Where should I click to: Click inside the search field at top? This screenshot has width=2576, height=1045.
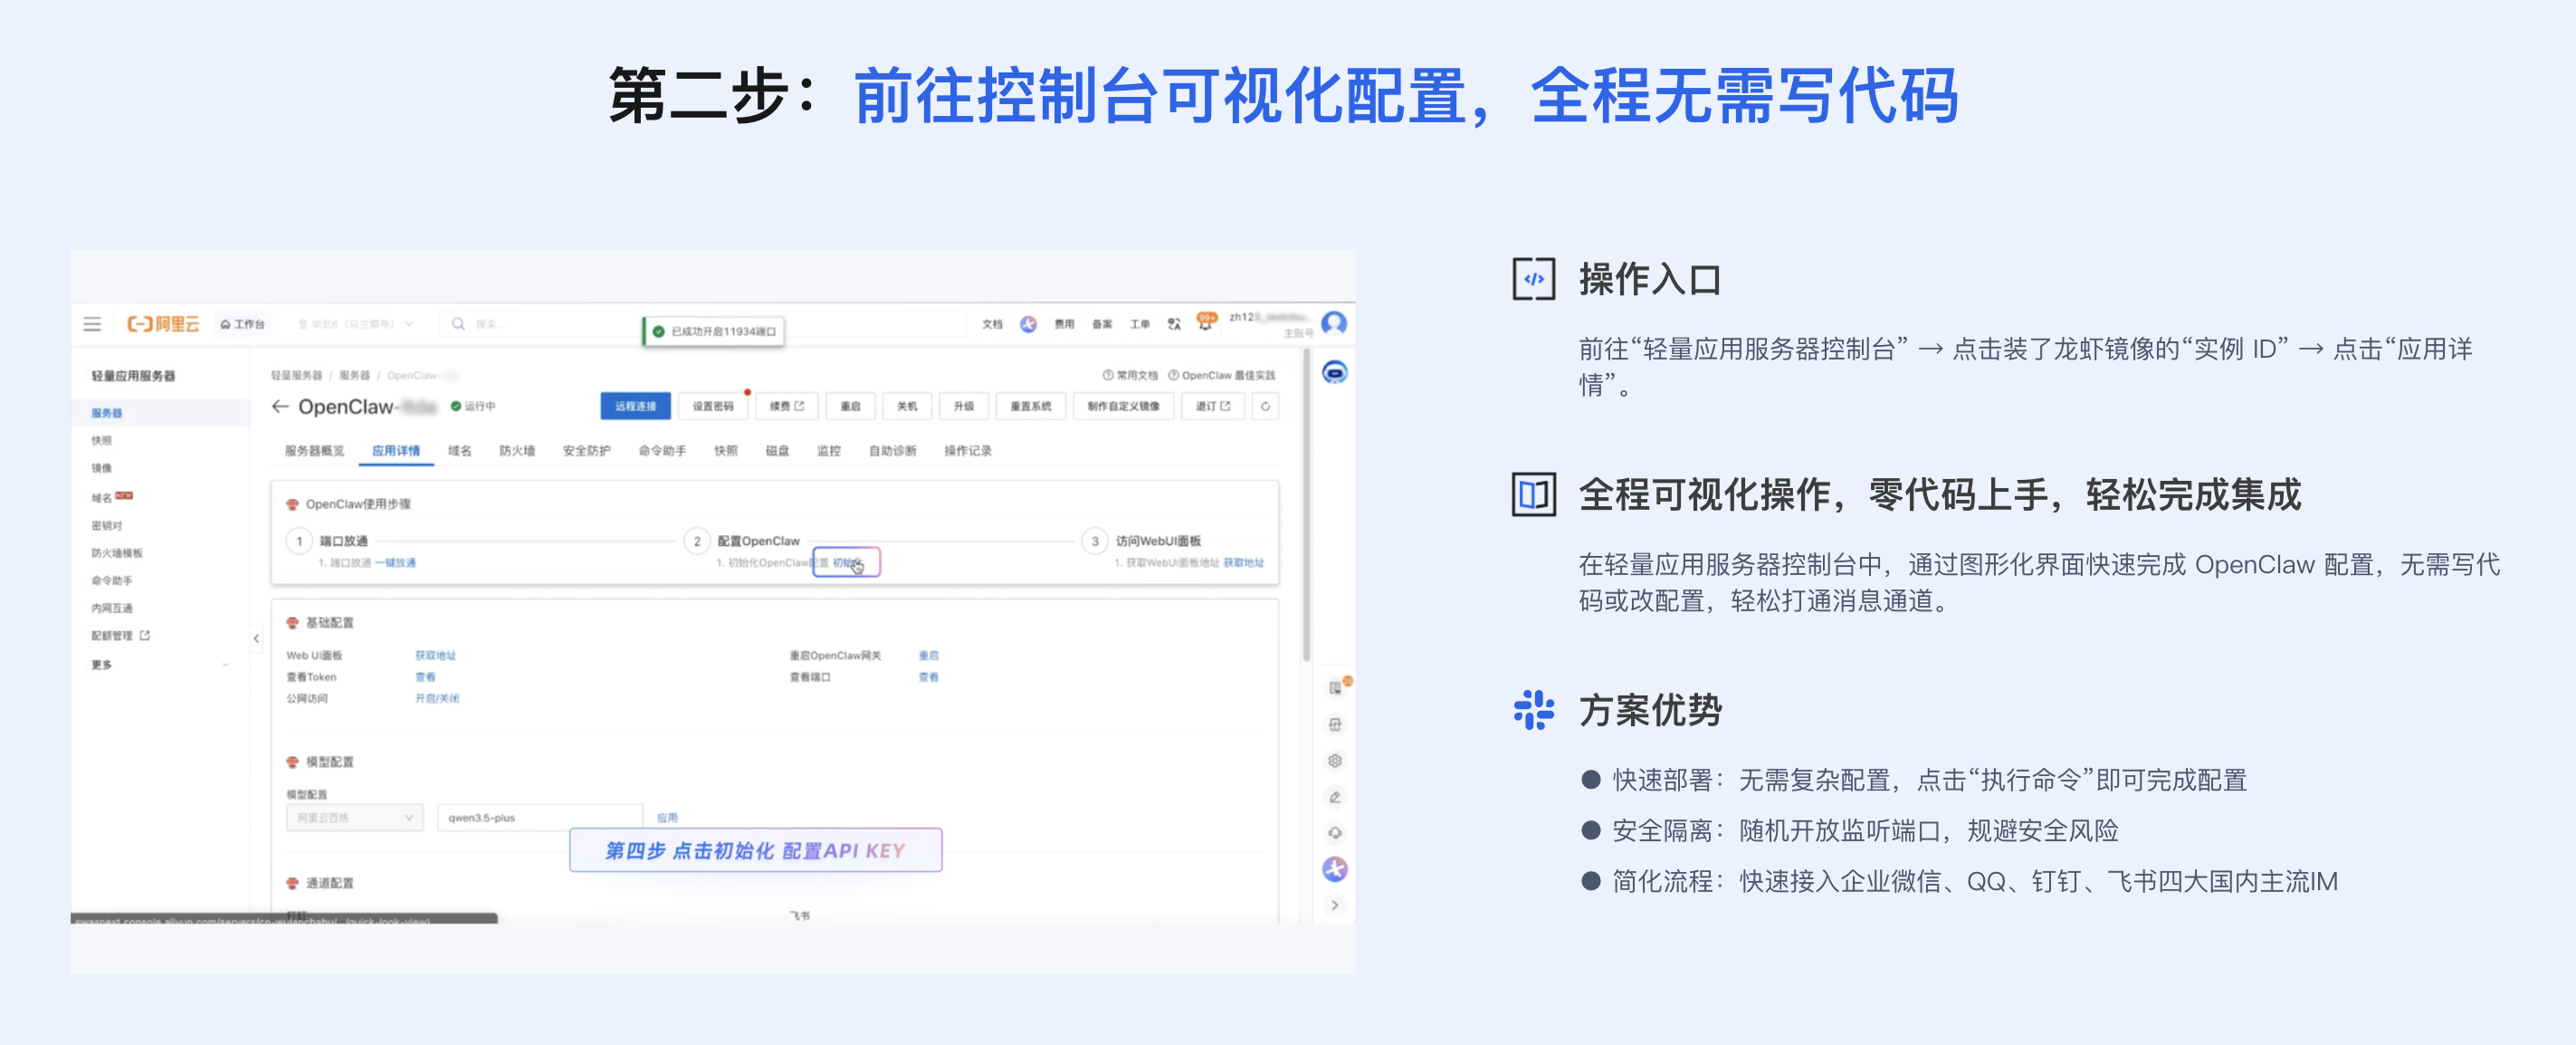pos(520,322)
